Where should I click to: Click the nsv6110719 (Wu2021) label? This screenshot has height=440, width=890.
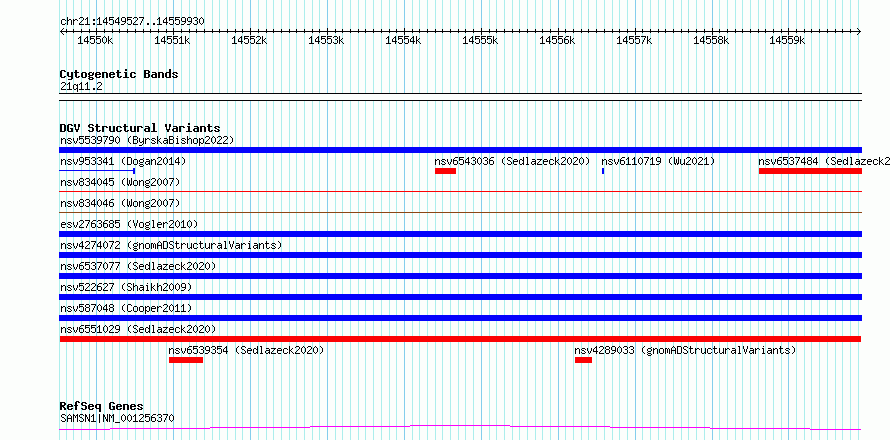pyautogui.click(x=658, y=161)
